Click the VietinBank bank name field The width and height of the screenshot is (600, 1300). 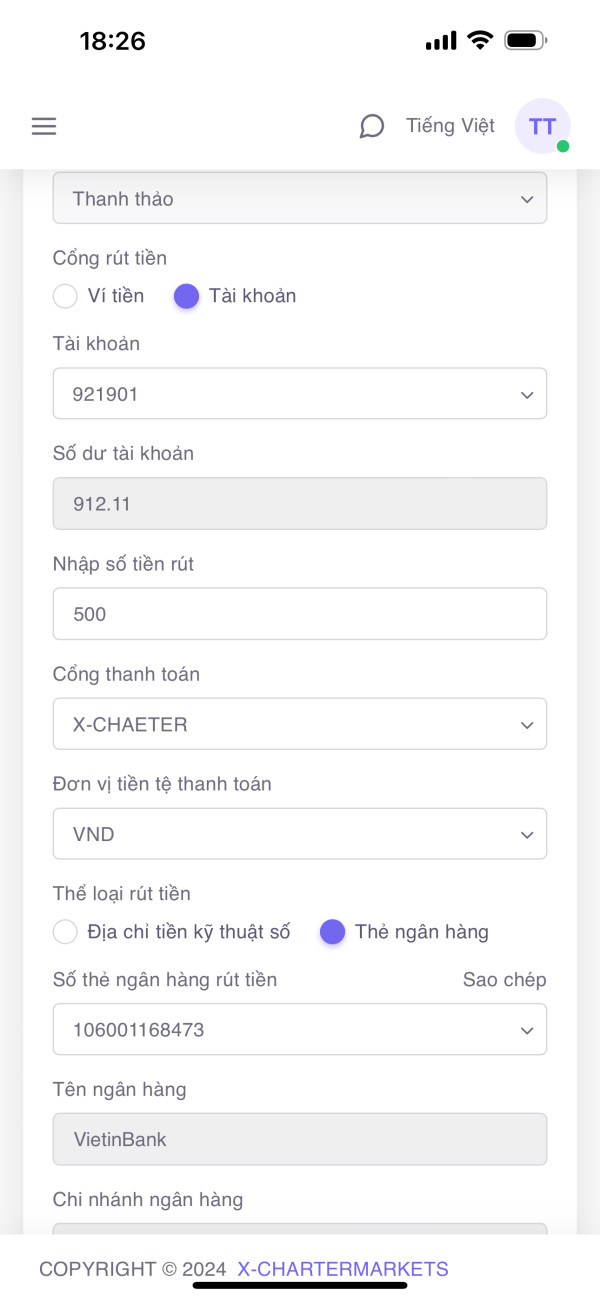[x=300, y=1139]
